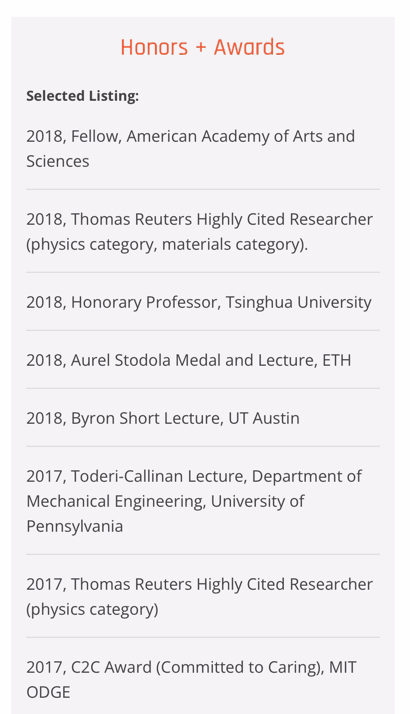This screenshot has width=410, height=714.
Task: Click the word ETH in Stodola entry
Action: pos(337,360)
